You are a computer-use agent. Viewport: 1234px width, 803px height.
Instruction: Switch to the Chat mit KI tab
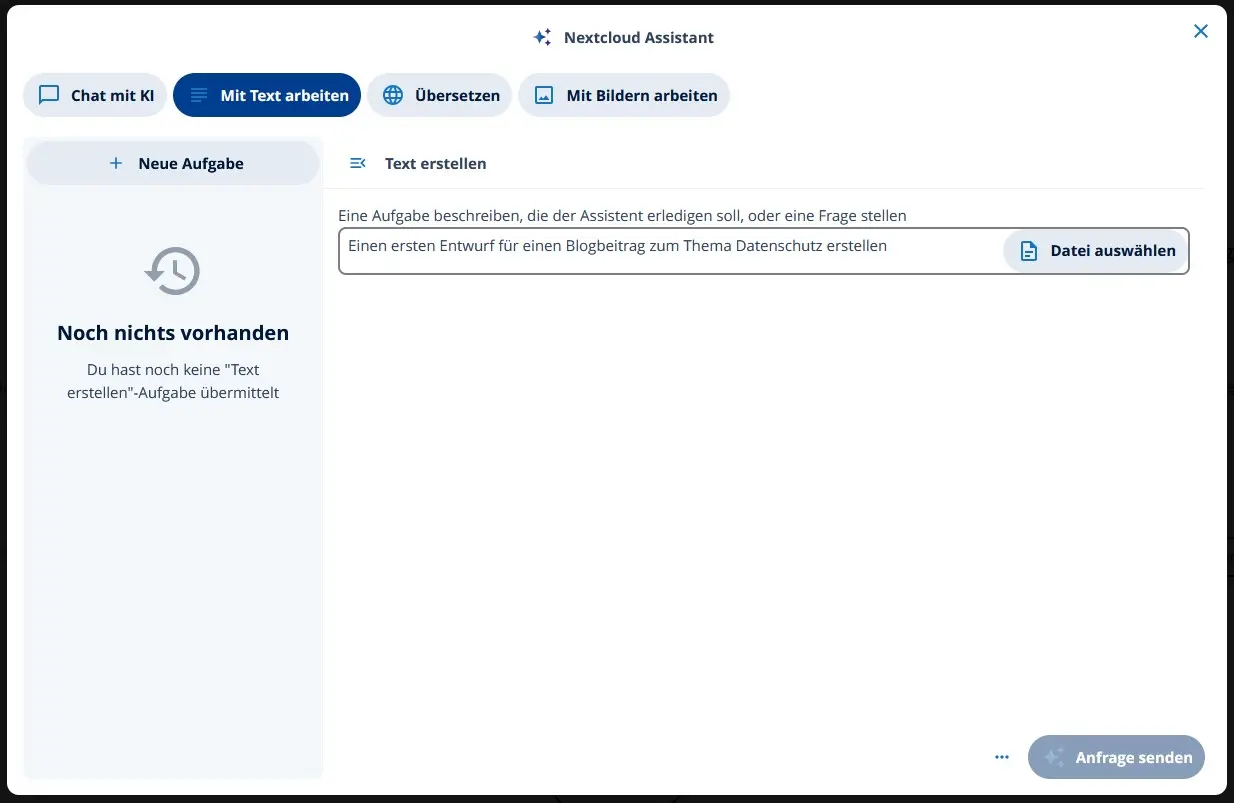(x=94, y=95)
